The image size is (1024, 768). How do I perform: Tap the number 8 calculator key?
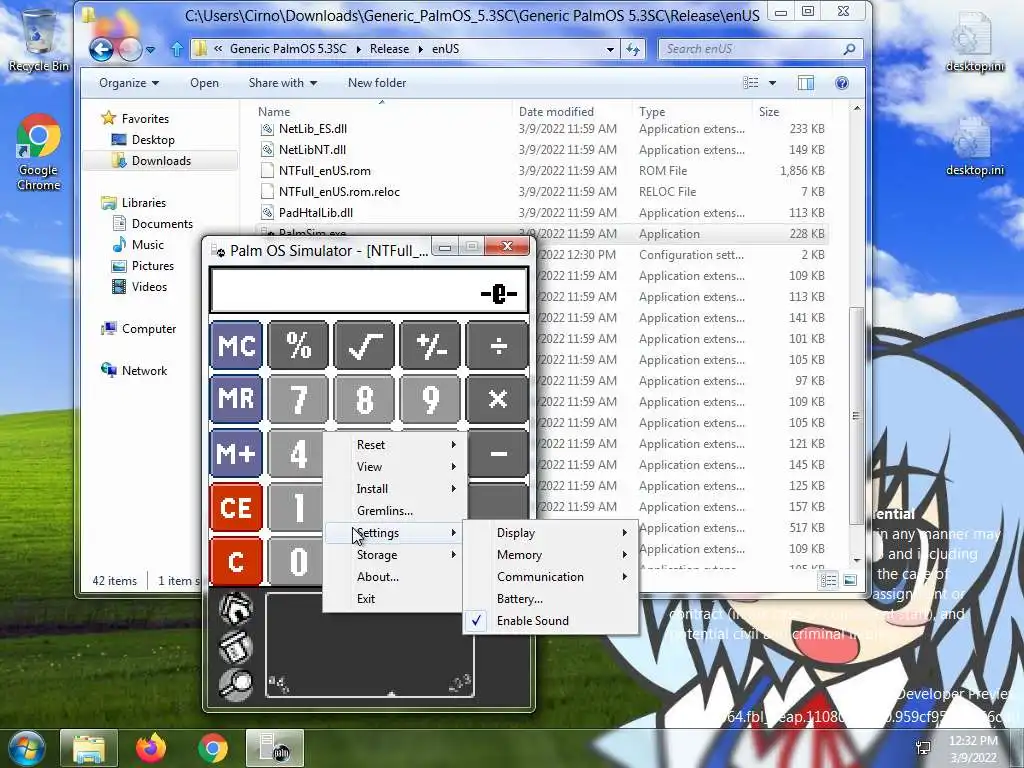(x=364, y=399)
